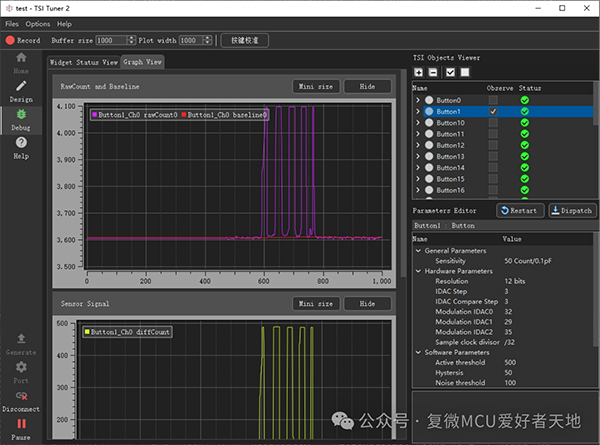Click expand-all plus icon in Objects Viewer

click(x=419, y=72)
